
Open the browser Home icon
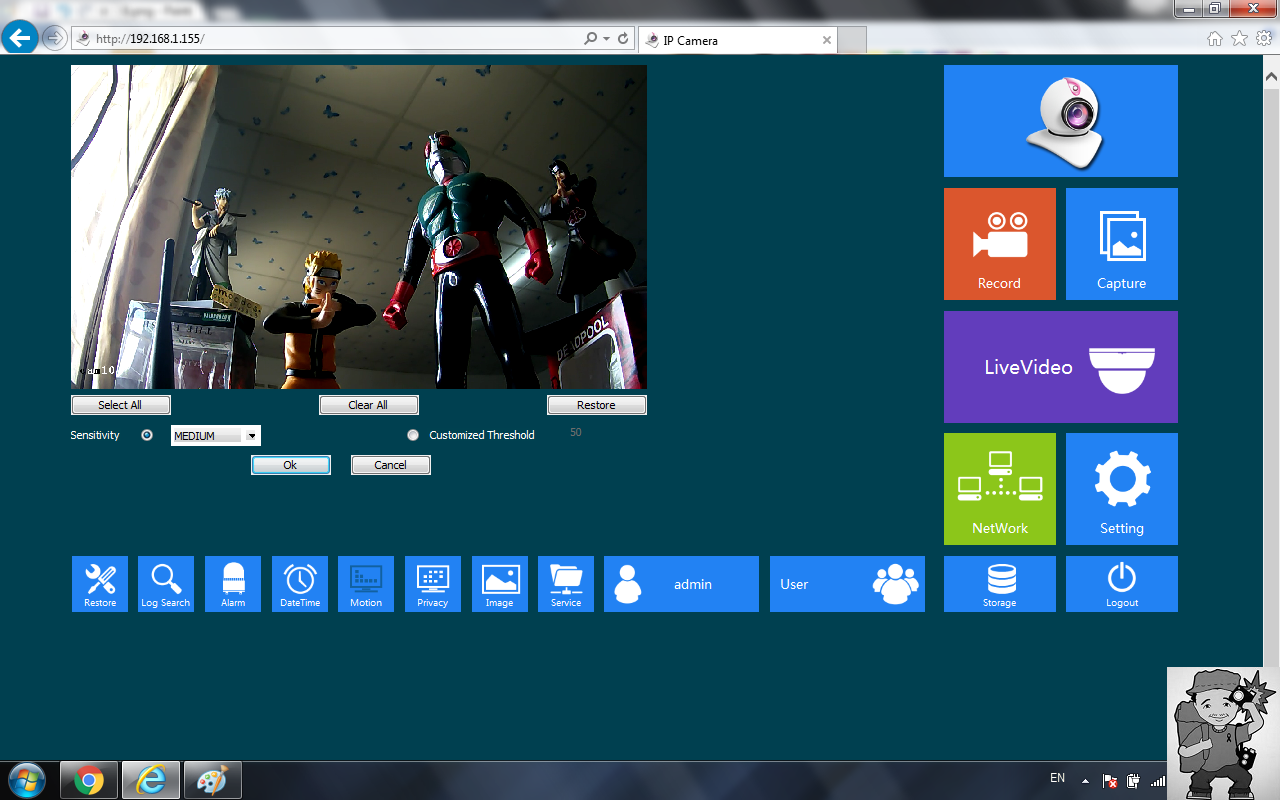click(x=1215, y=38)
